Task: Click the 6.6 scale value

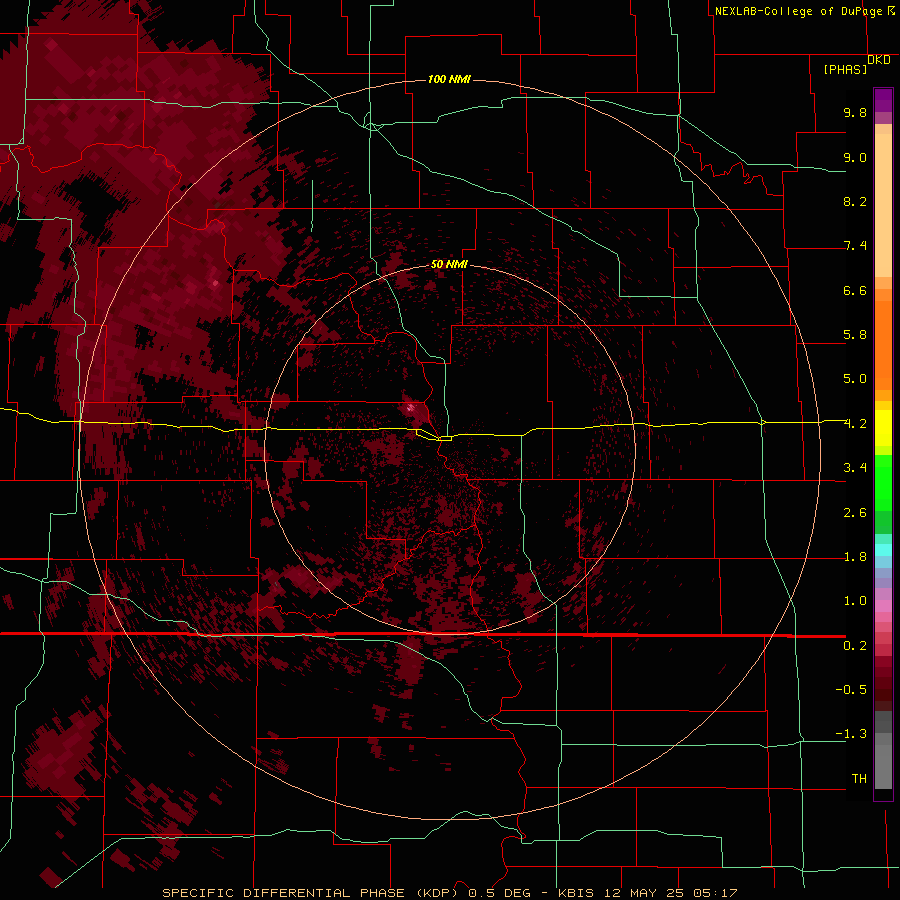Action: (x=855, y=290)
